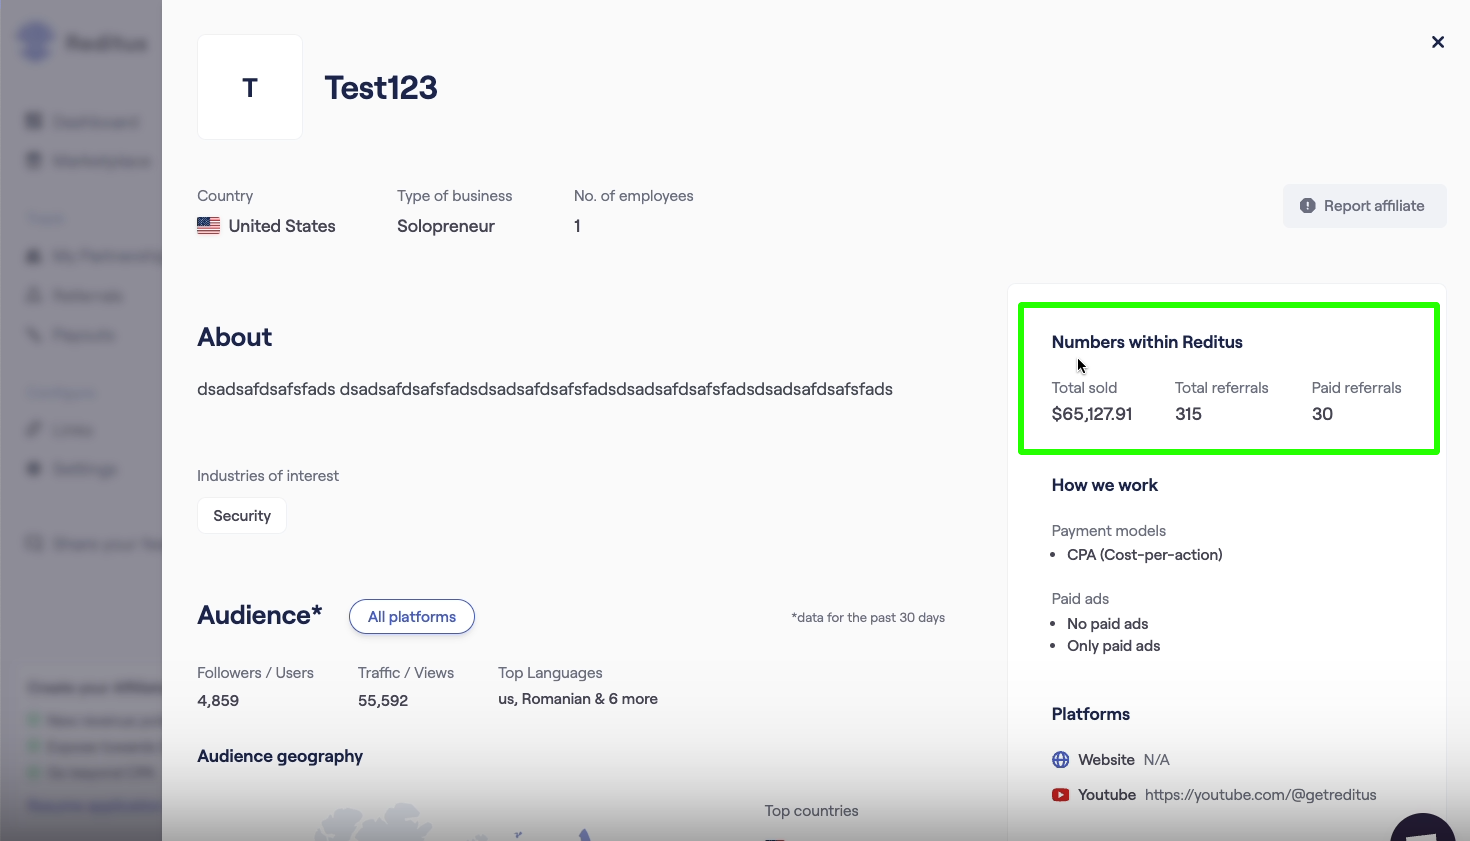Select the Referrals icon in the sidebar

tap(33, 295)
